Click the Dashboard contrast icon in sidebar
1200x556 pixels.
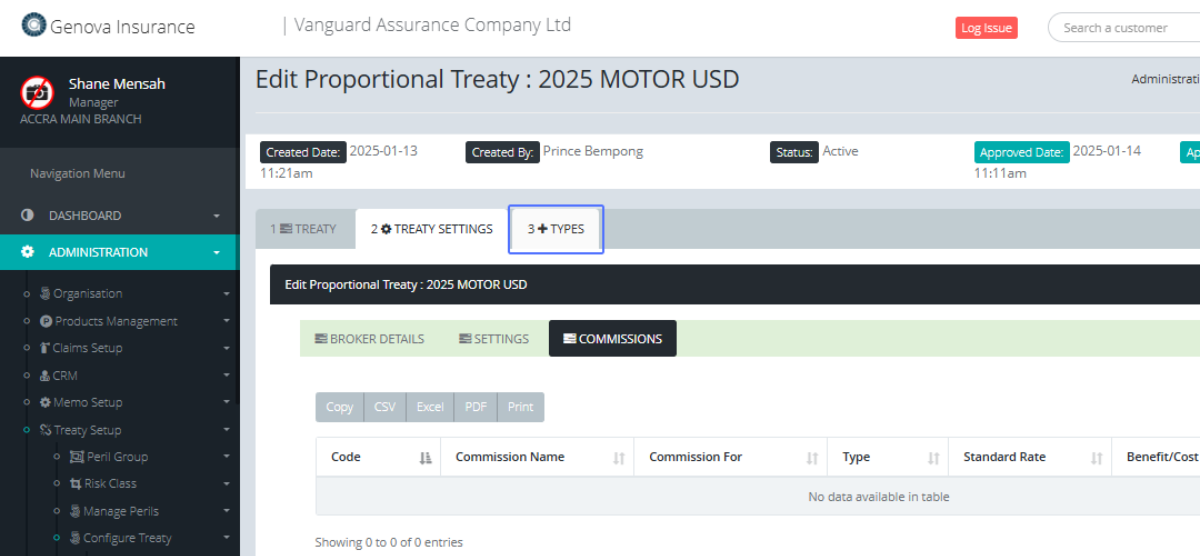tap(27, 216)
